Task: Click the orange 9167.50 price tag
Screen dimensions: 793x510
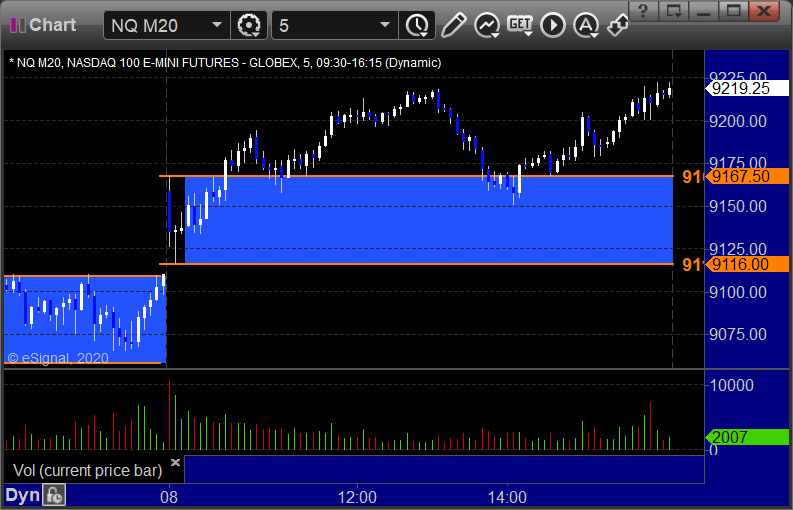Action: (747, 177)
